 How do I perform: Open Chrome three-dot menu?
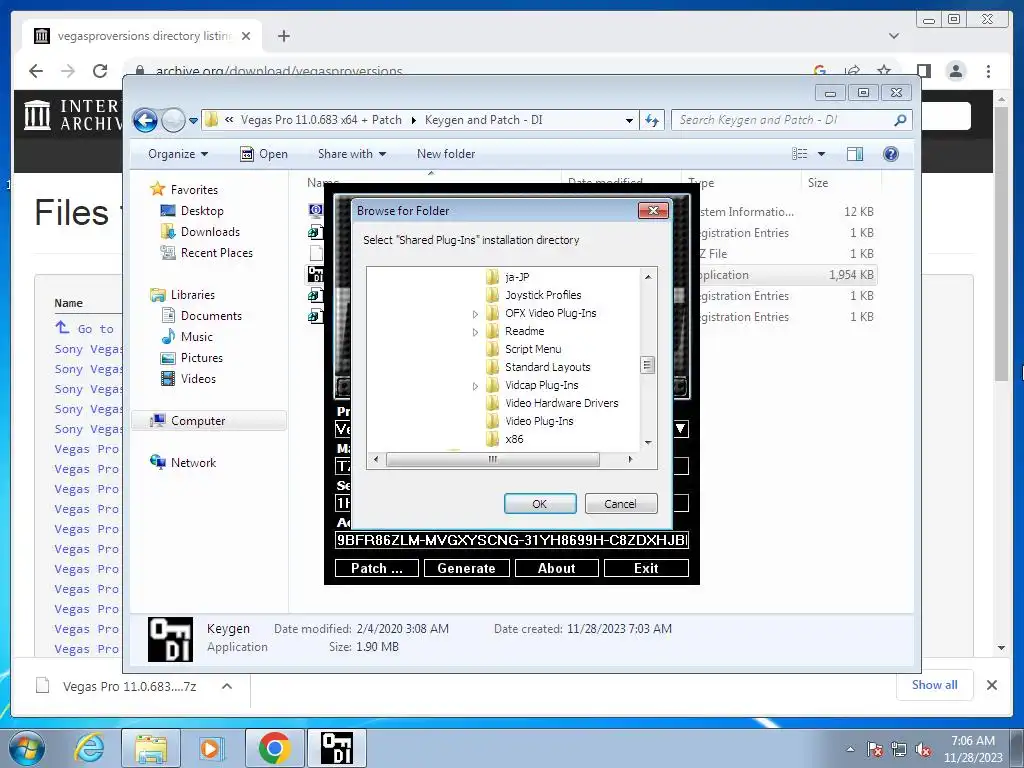point(989,71)
